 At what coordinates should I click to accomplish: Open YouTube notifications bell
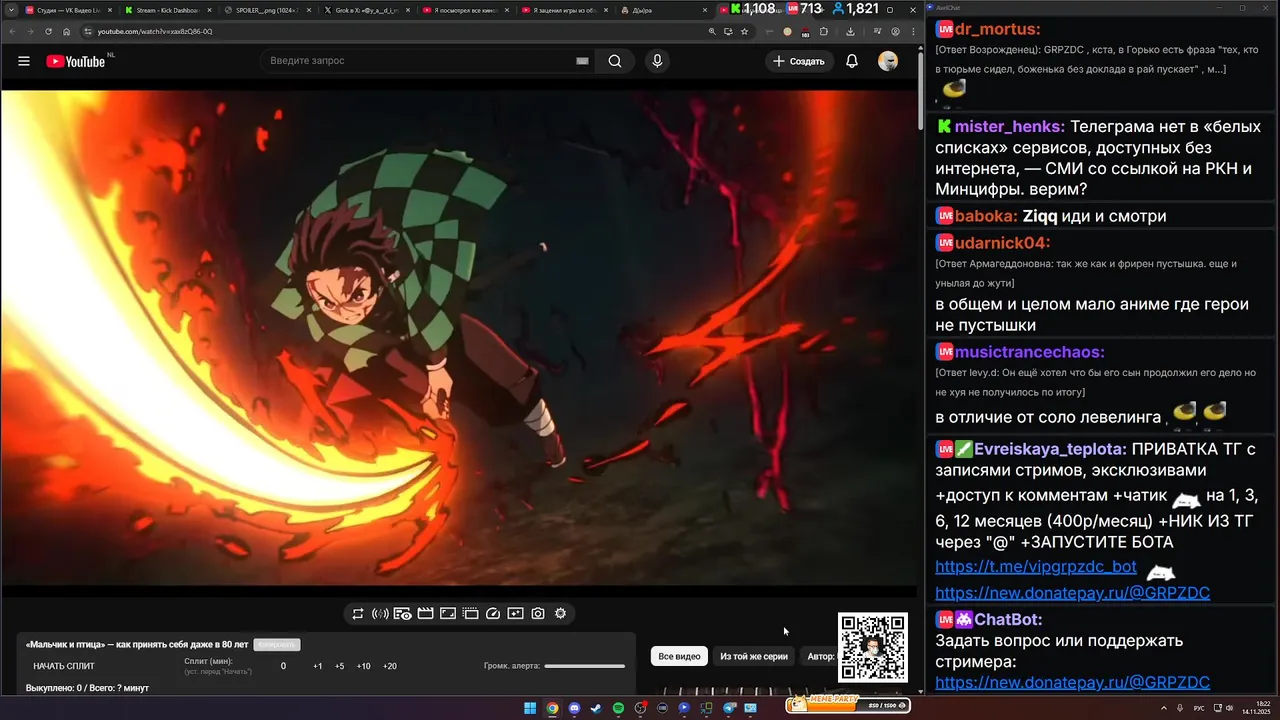[852, 61]
